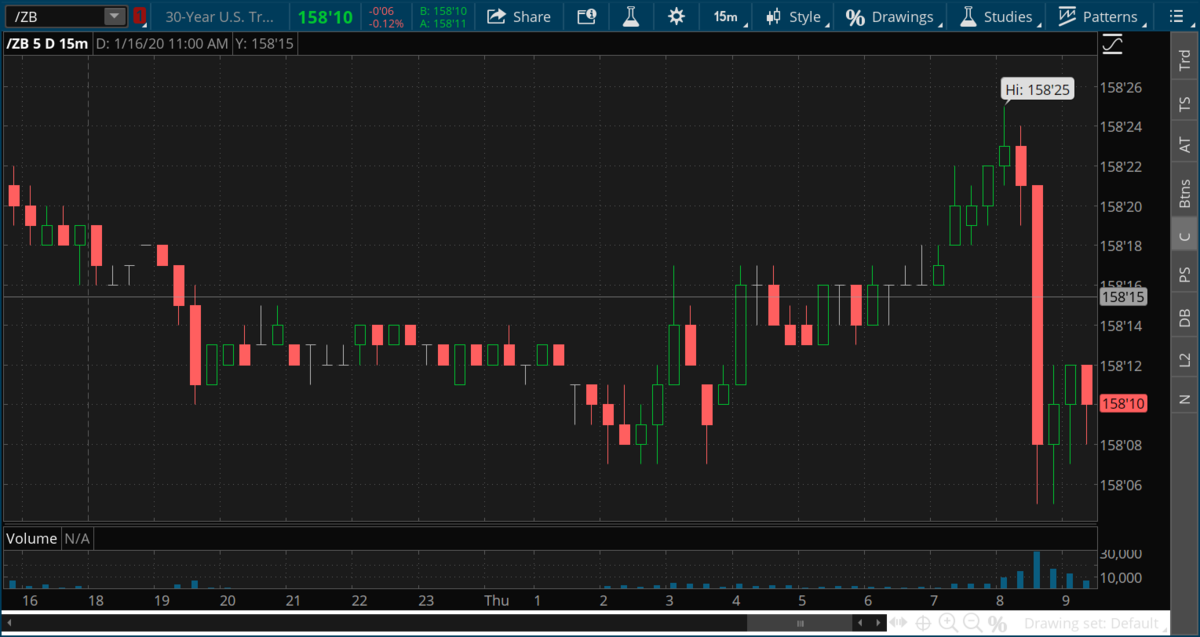Click the zoom in magnifier icon
The width and height of the screenshot is (1200, 637).
coord(948,623)
